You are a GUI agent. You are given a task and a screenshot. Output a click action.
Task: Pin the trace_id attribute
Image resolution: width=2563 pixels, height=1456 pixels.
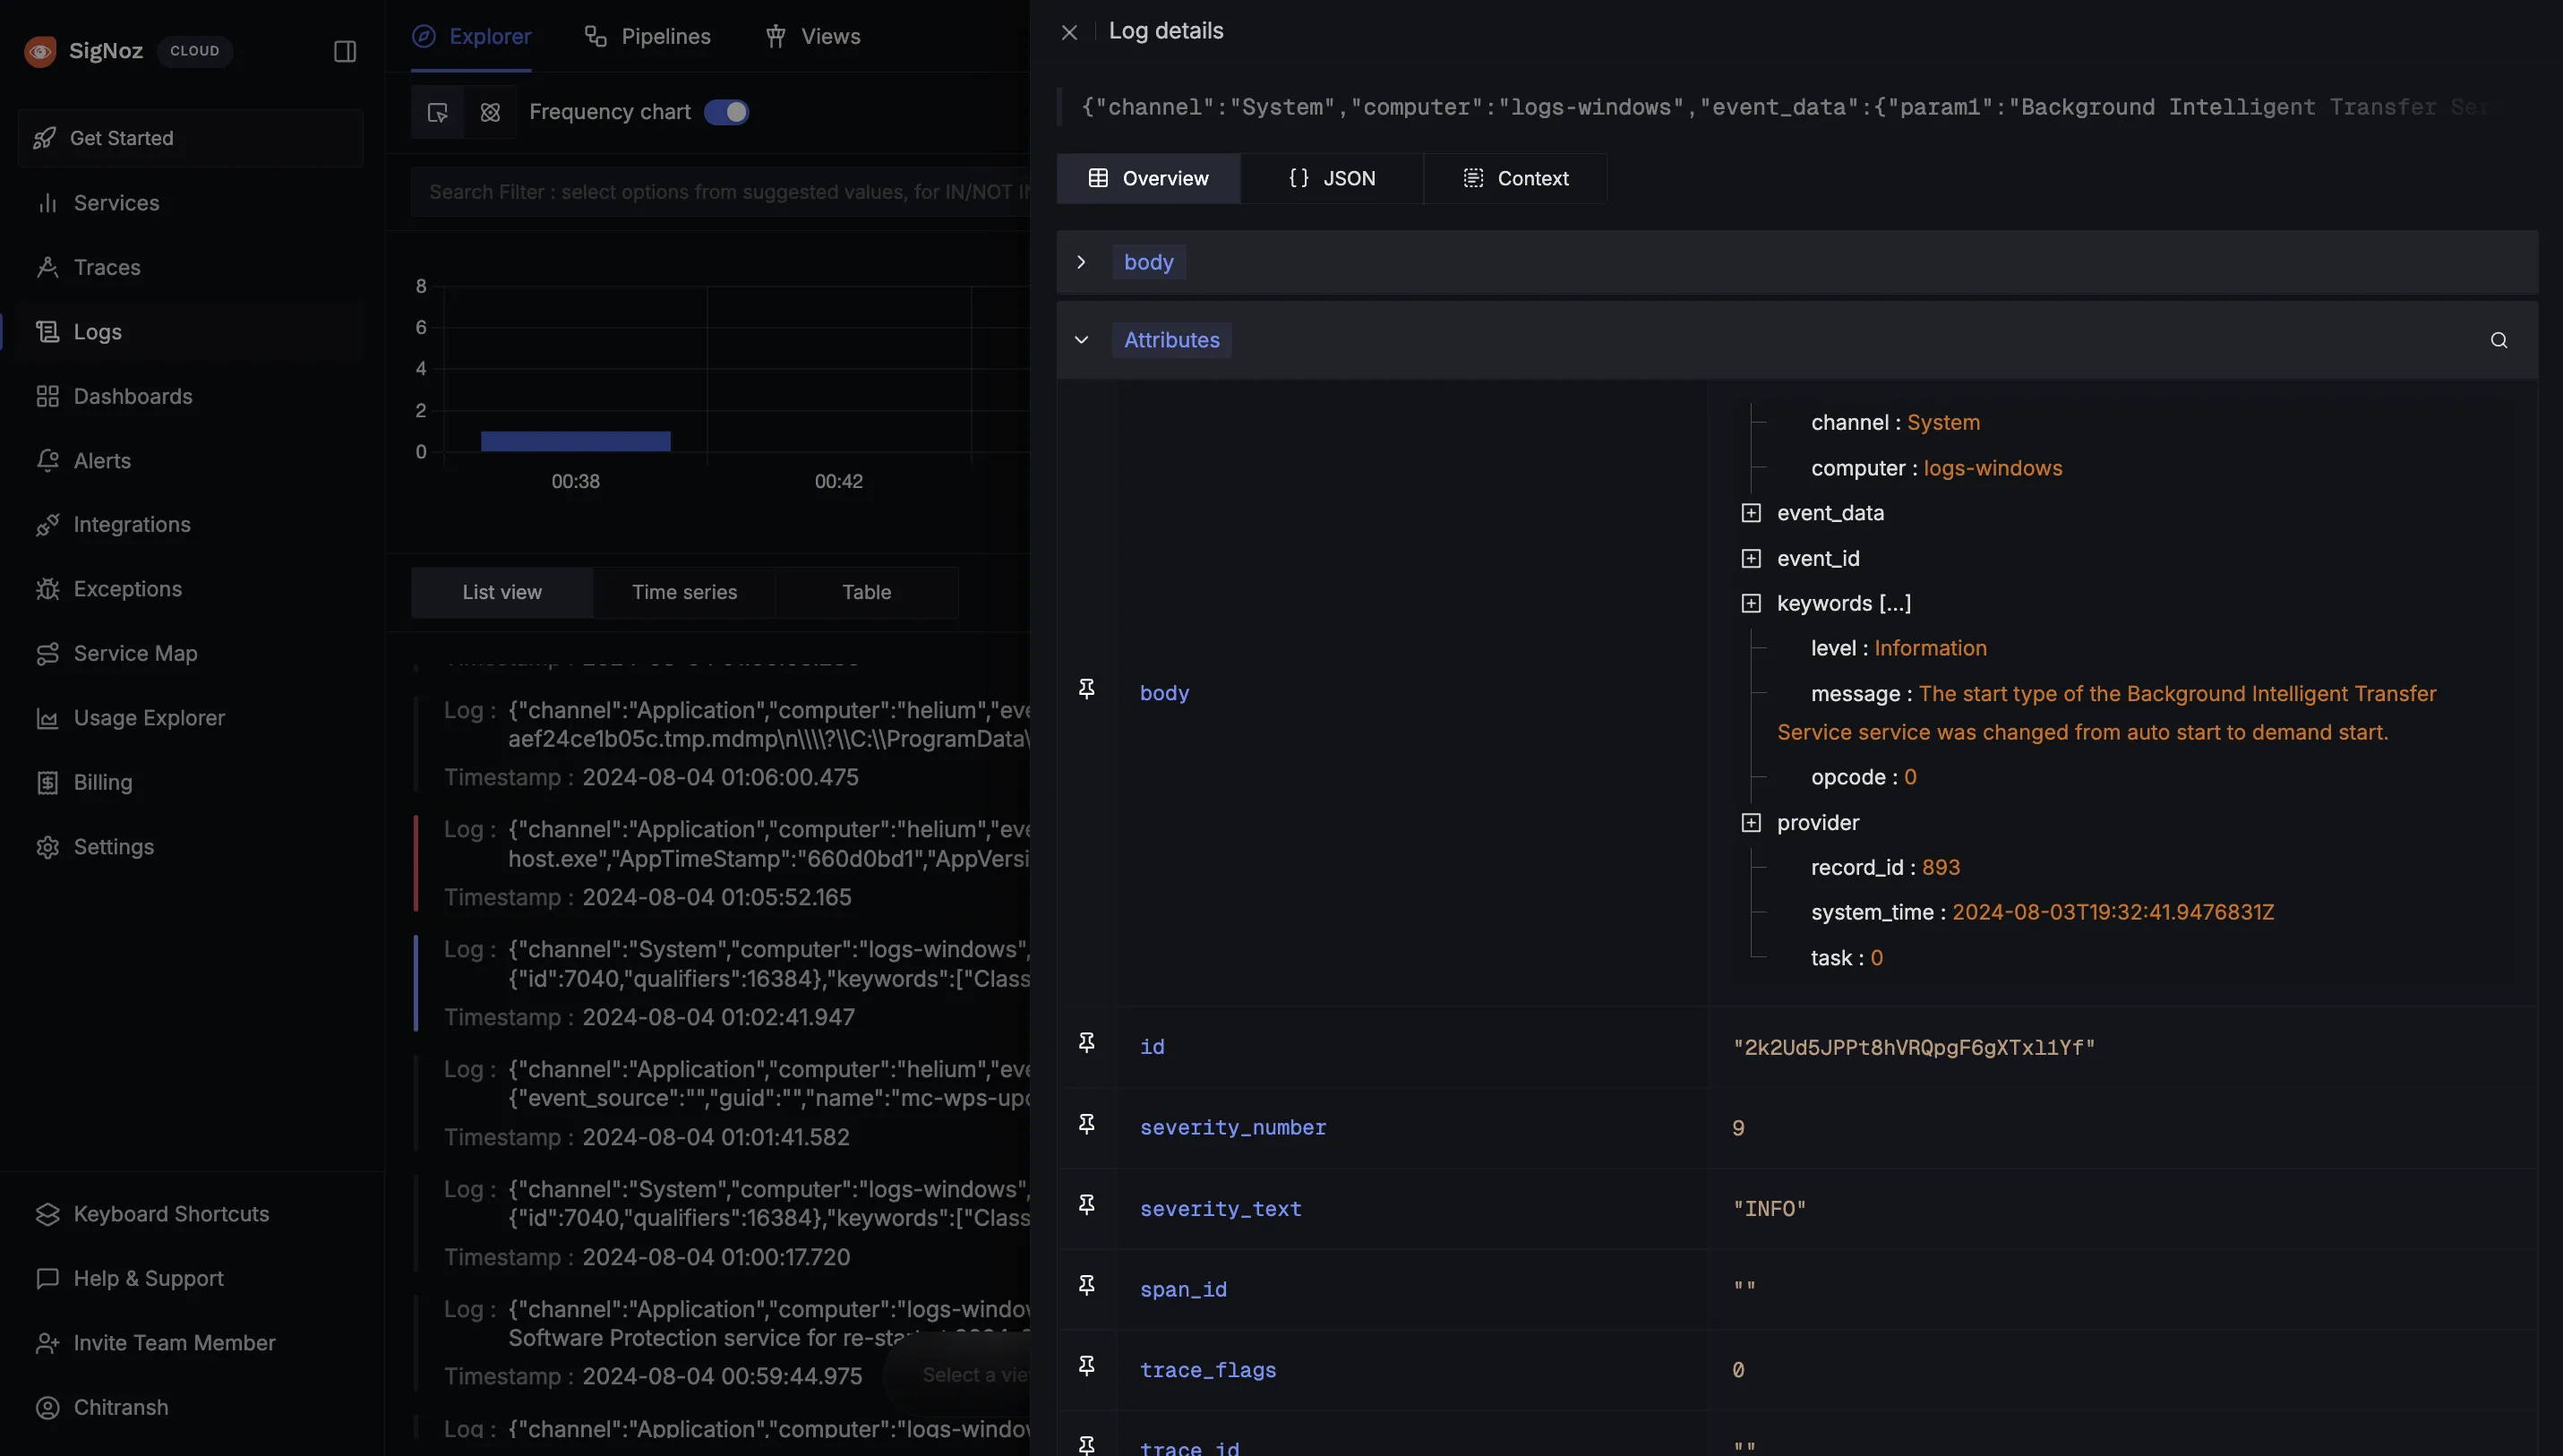pyautogui.click(x=1086, y=1445)
